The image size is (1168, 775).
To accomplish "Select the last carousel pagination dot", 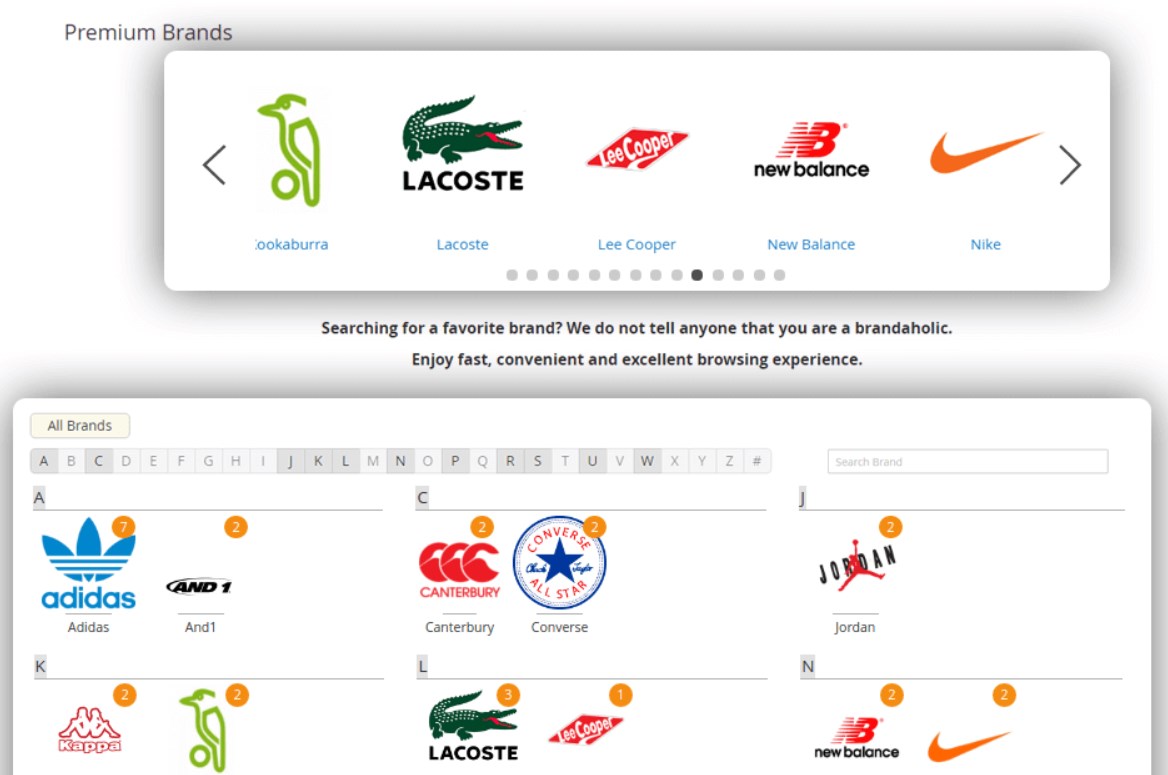I will tap(779, 275).
